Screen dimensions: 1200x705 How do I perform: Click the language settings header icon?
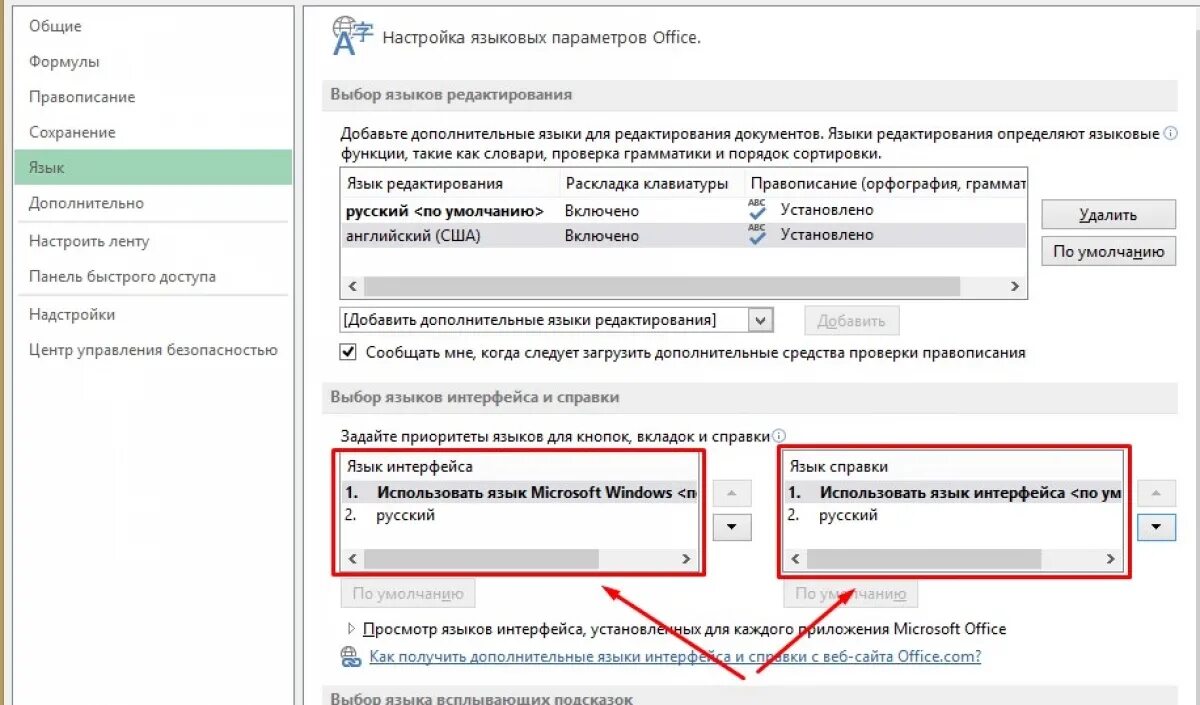click(353, 35)
